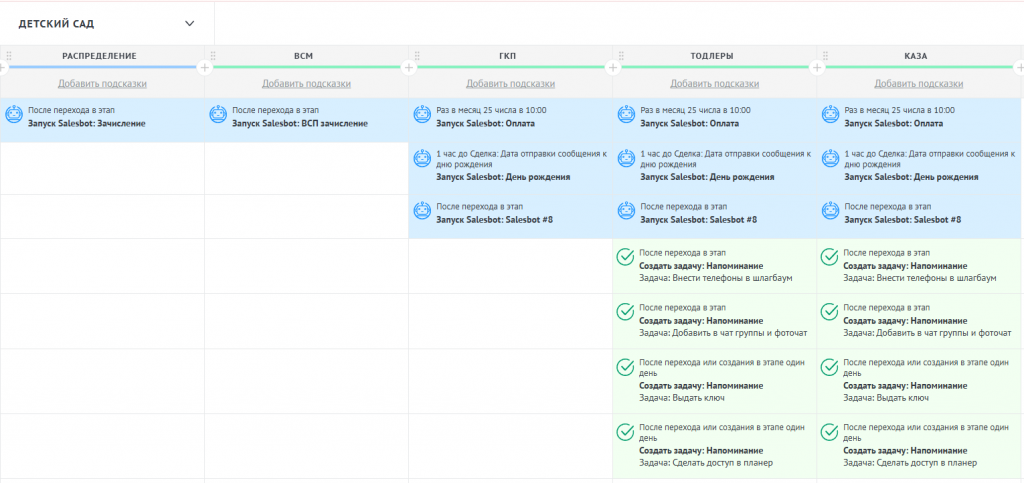Click the drag handle of ТОДЛЕРЫ column

pyautogui.click(x=622, y=56)
